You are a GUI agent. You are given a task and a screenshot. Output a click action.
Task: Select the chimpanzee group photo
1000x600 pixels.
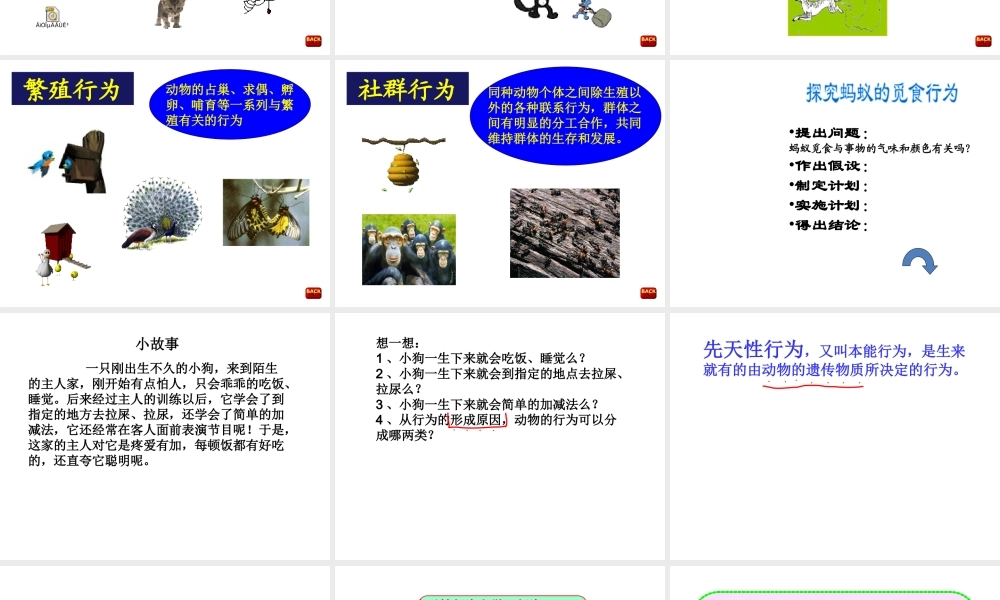tap(409, 249)
